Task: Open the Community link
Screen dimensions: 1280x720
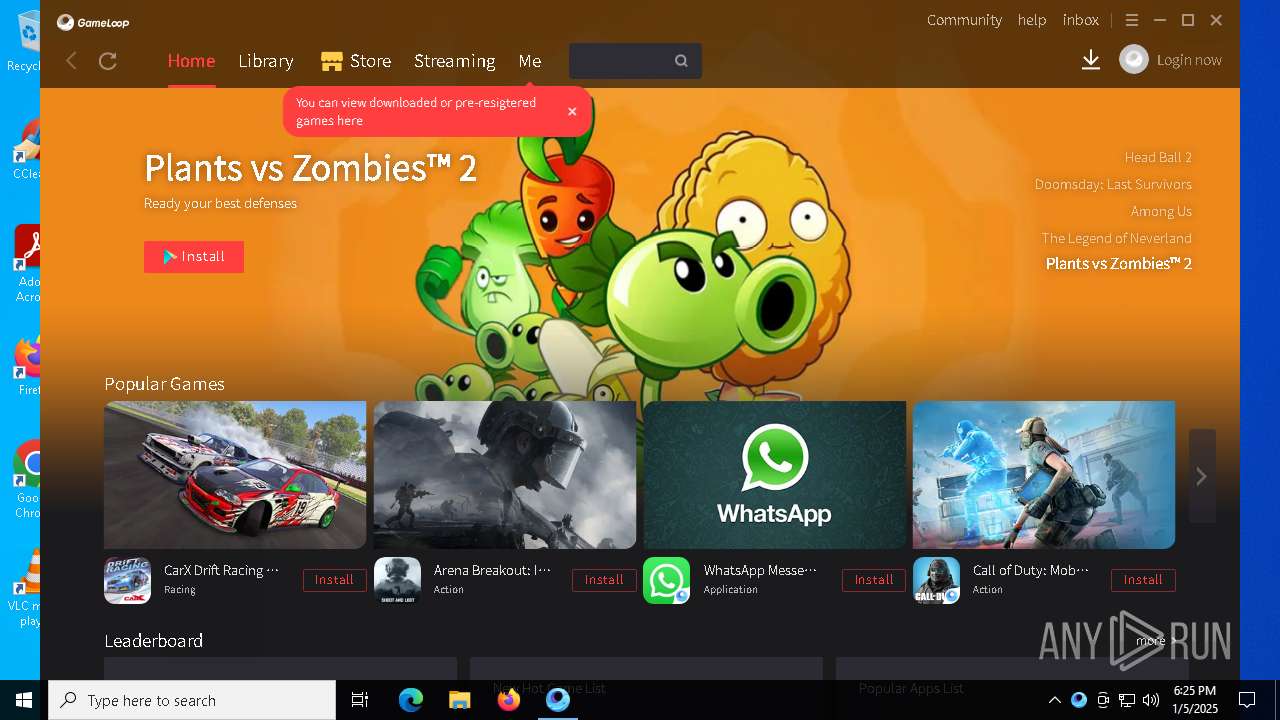Action: (964, 20)
